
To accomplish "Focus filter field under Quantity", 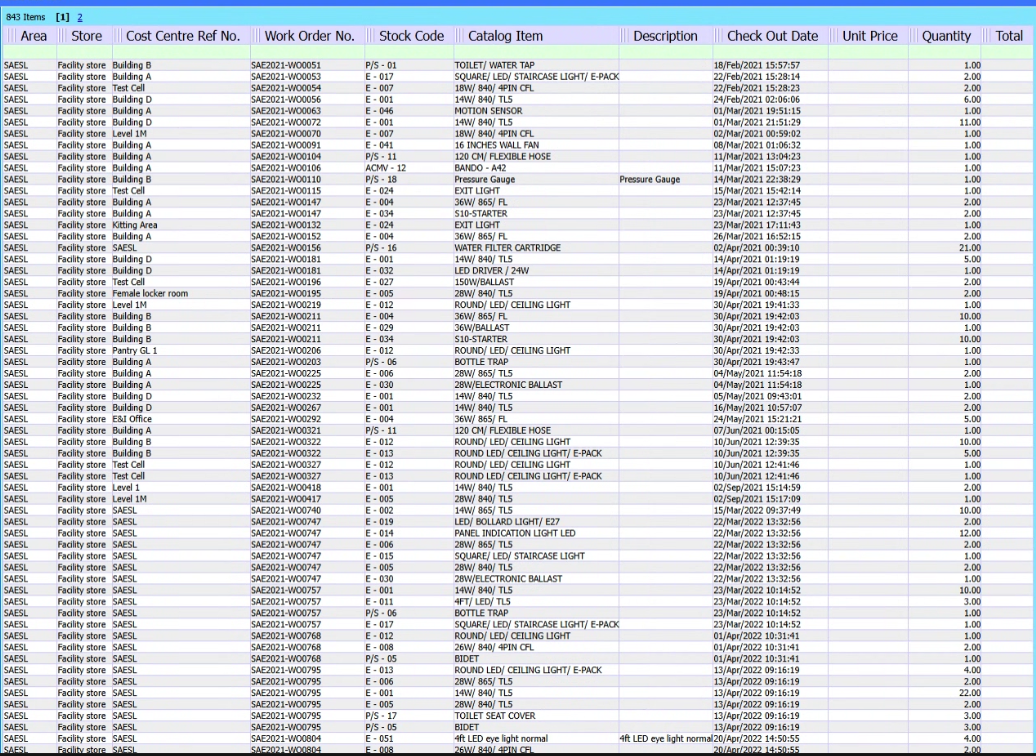I will [x=945, y=52].
